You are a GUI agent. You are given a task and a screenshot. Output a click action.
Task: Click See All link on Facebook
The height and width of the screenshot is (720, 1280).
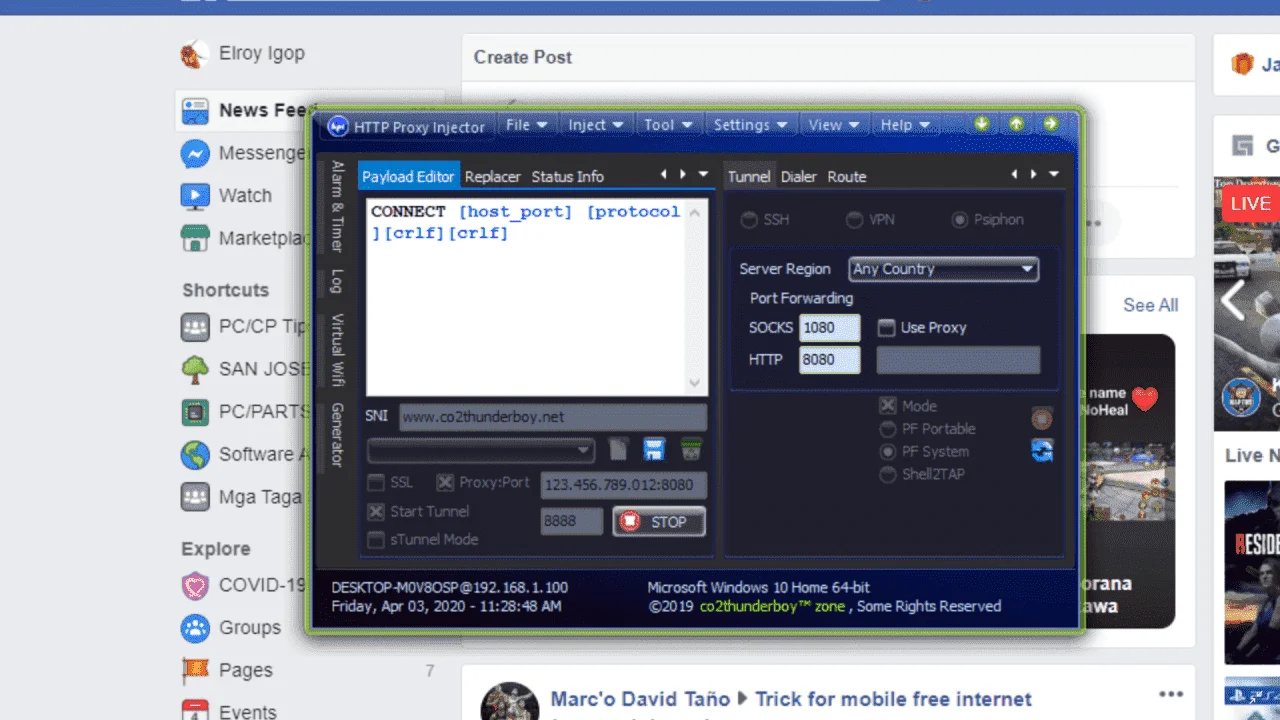(x=1150, y=305)
